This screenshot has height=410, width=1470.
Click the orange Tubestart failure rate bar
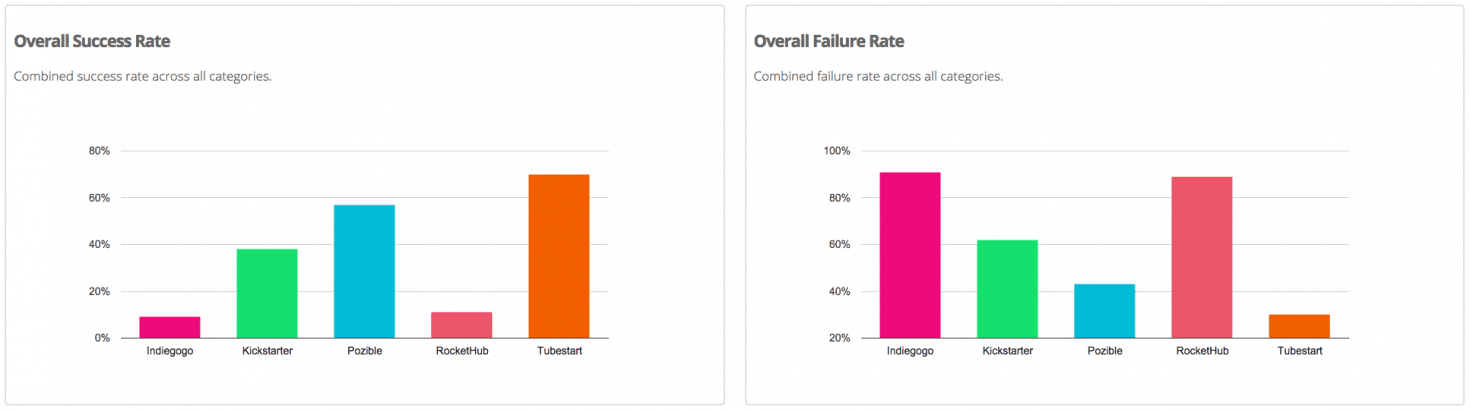coord(1299,326)
